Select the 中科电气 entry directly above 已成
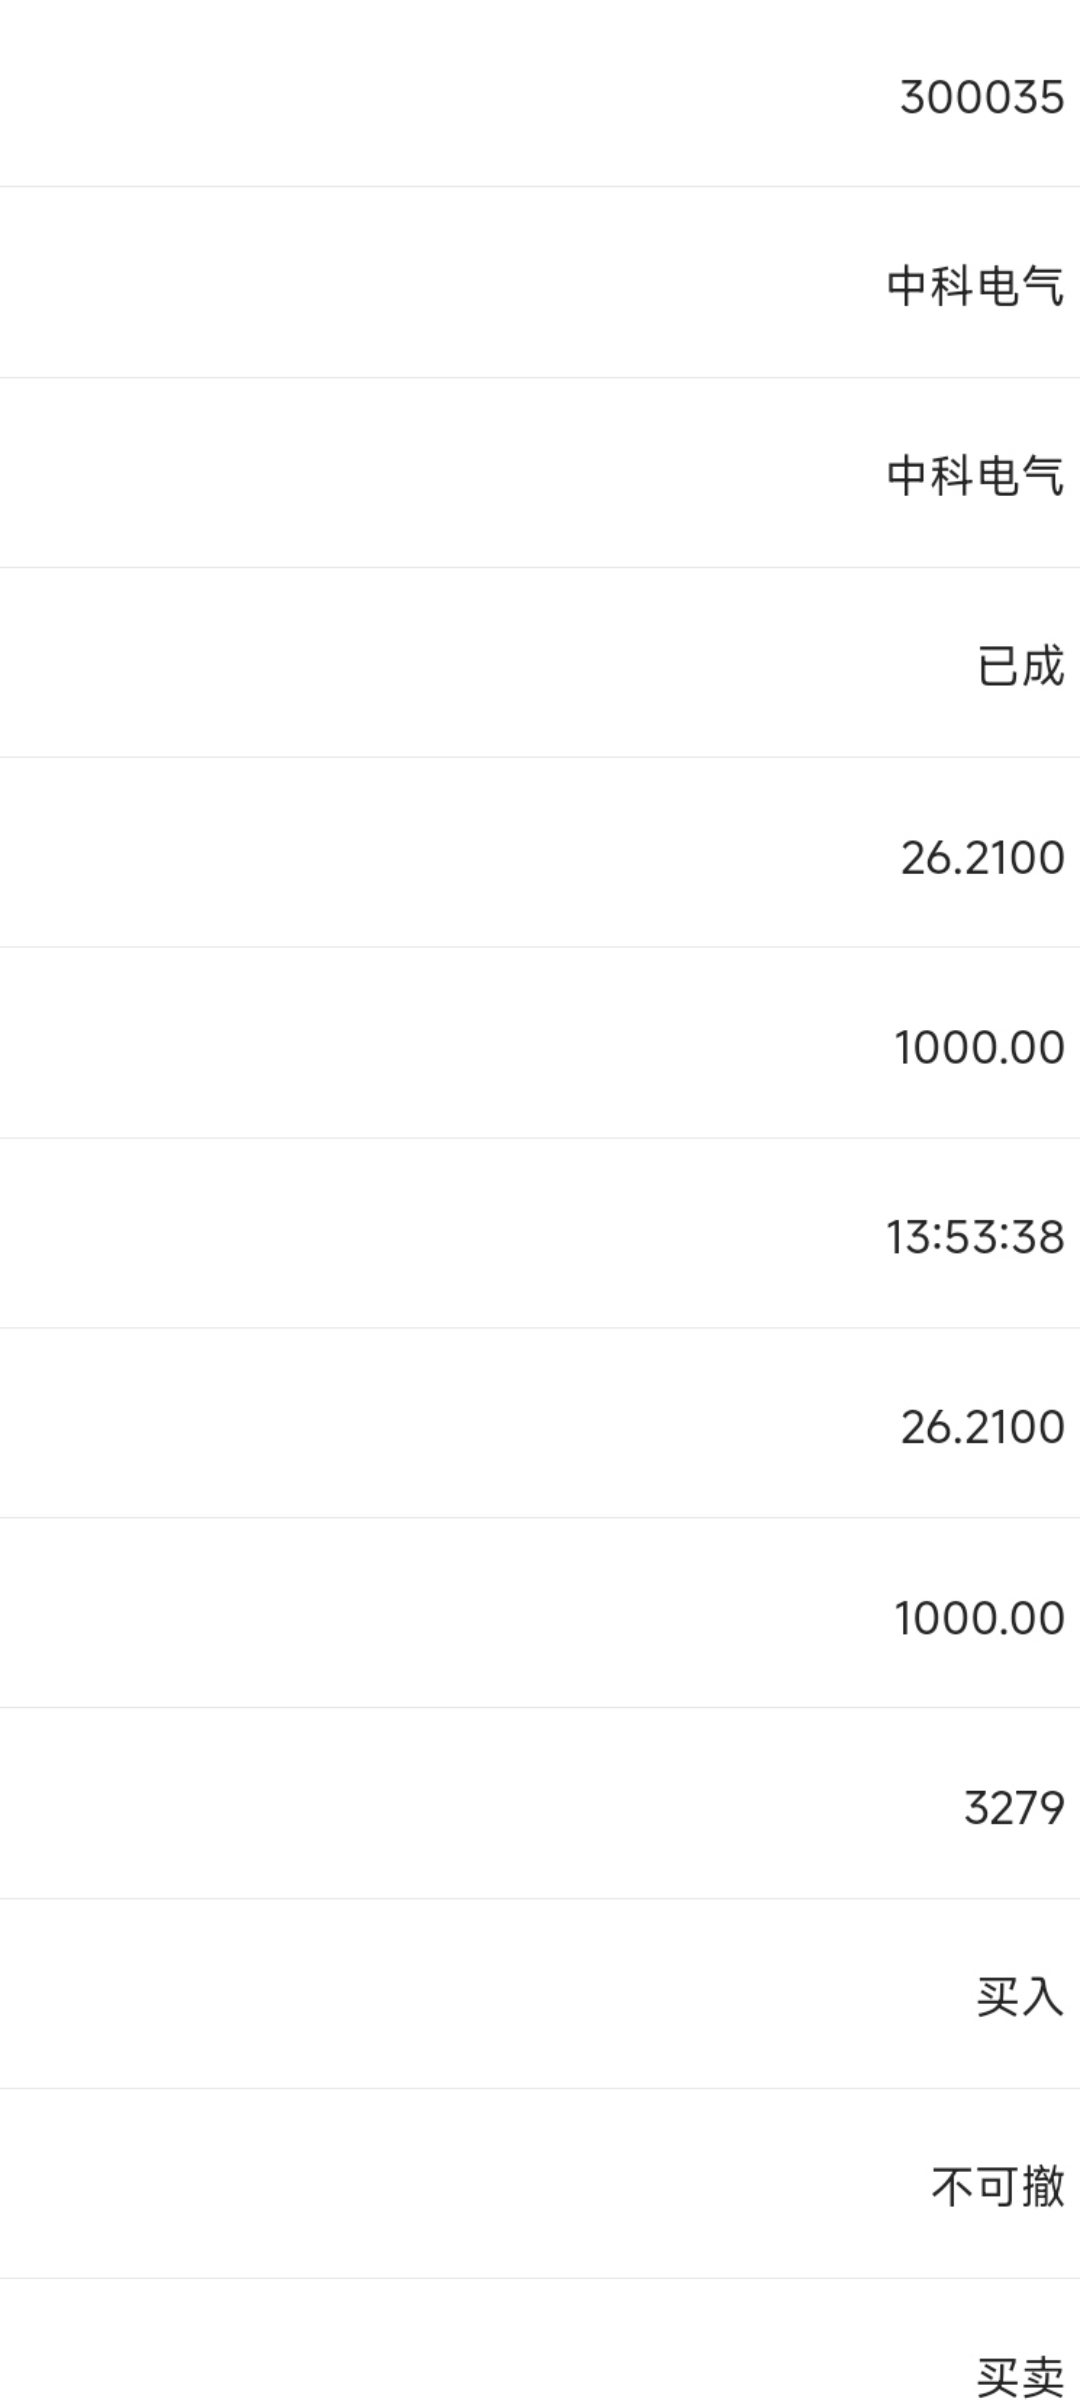 pos(975,474)
